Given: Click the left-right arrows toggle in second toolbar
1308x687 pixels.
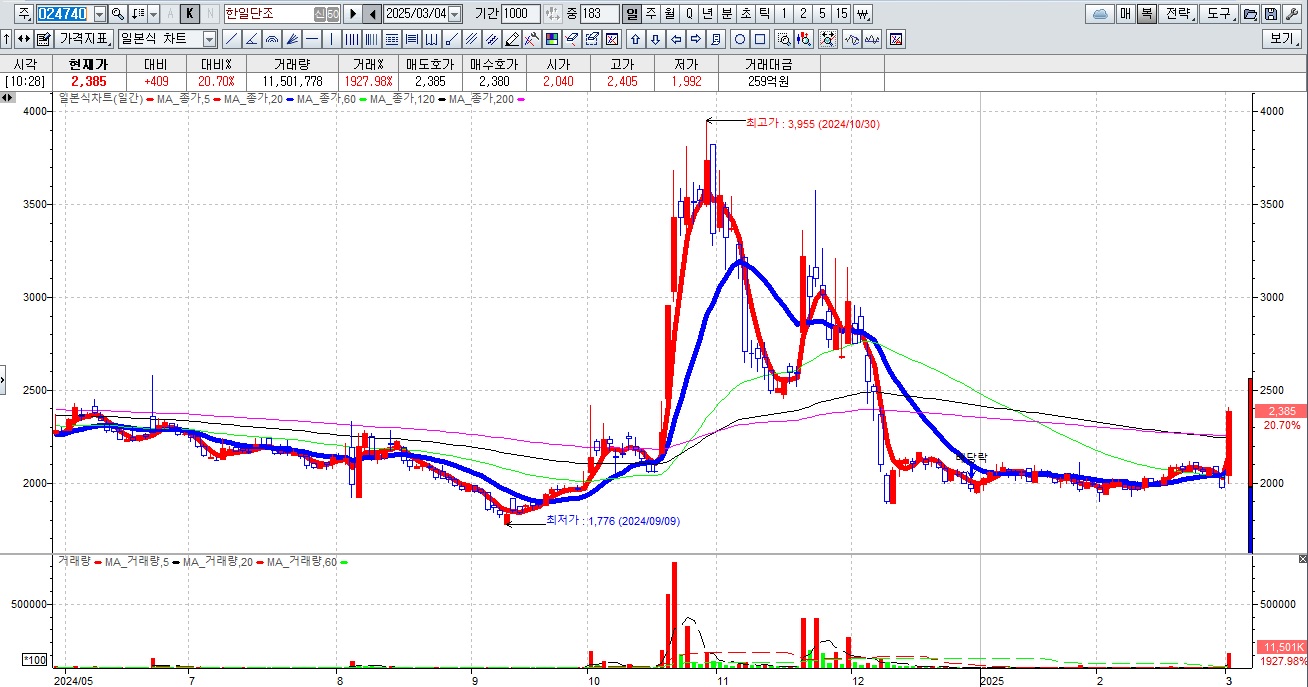Looking at the screenshot, I should pyautogui.click(x=23, y=39).
